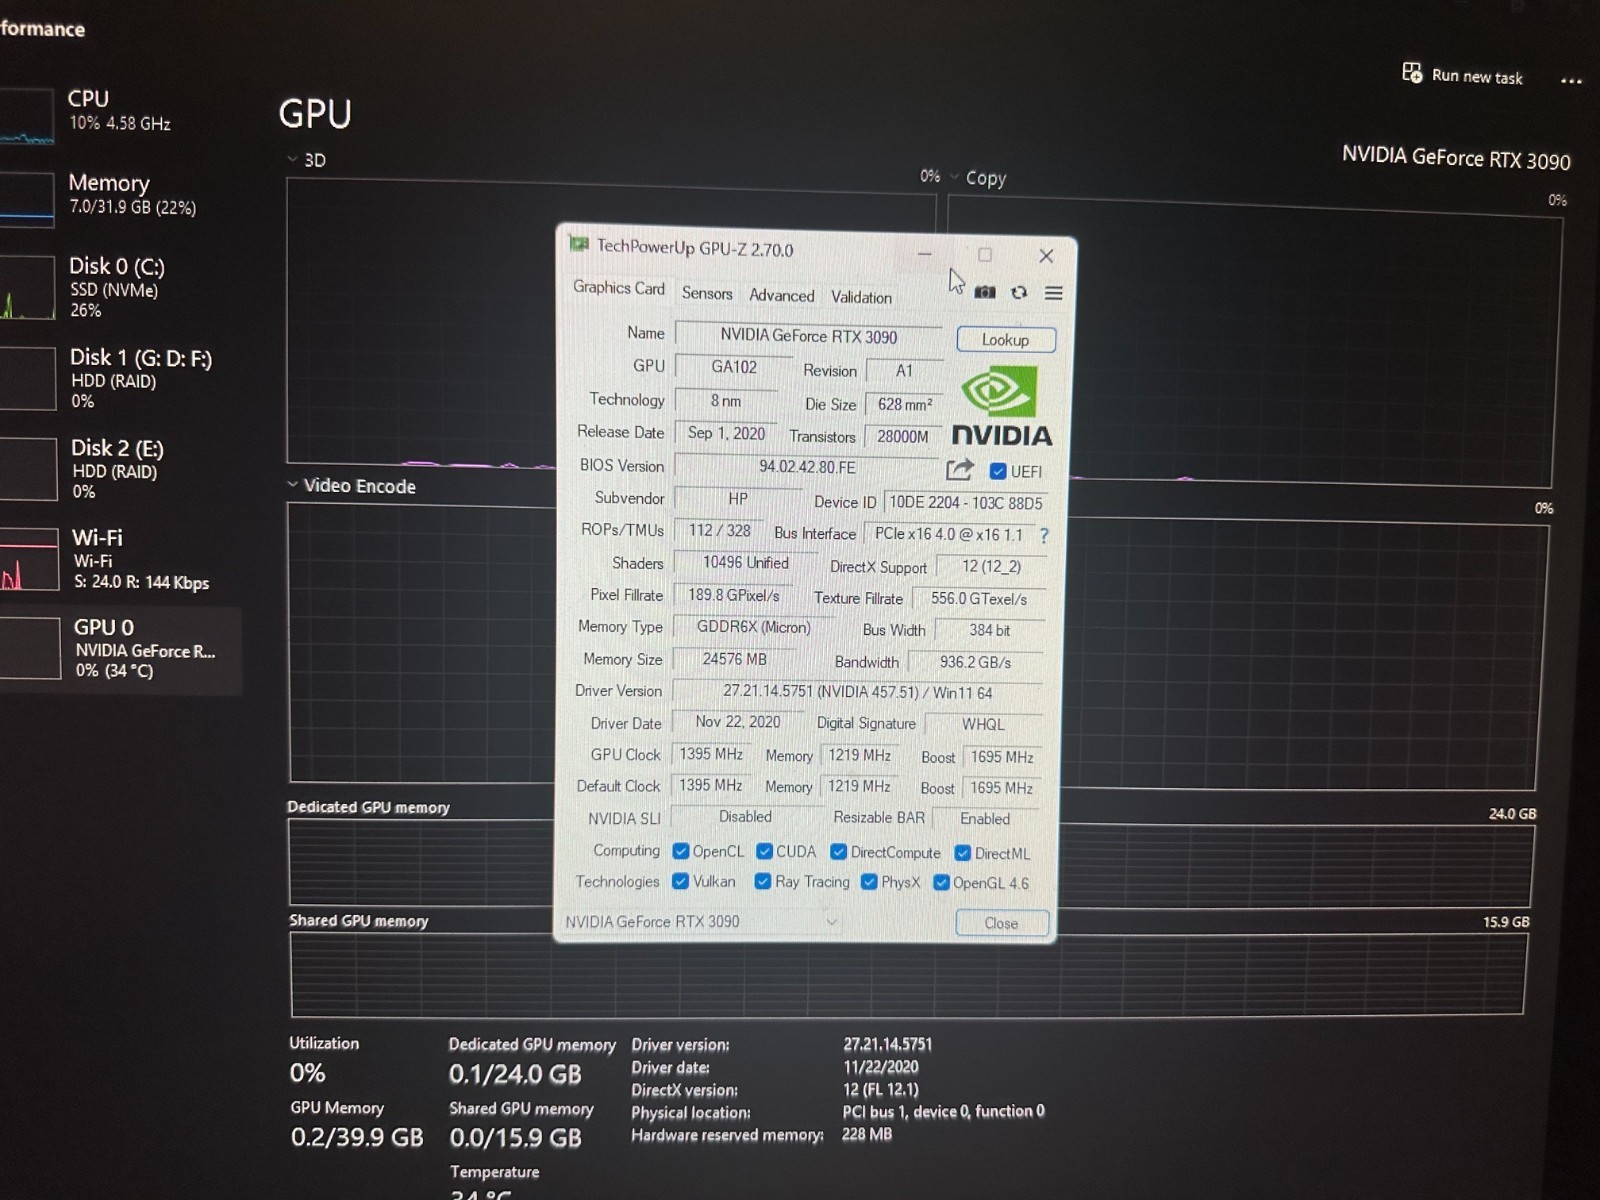
Task: Click the Close button in GPU-Z
Action: tap(1001, 922)
